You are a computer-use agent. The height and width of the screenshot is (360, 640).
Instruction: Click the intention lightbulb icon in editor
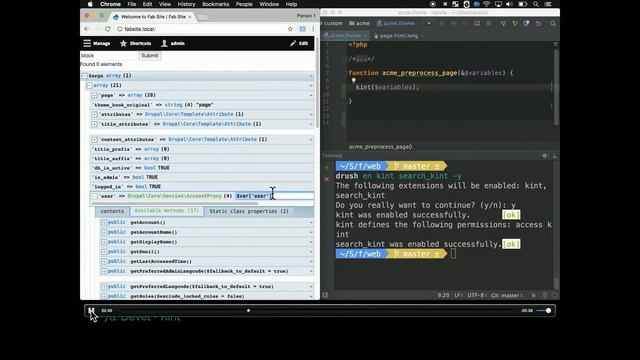click(353, 81)
